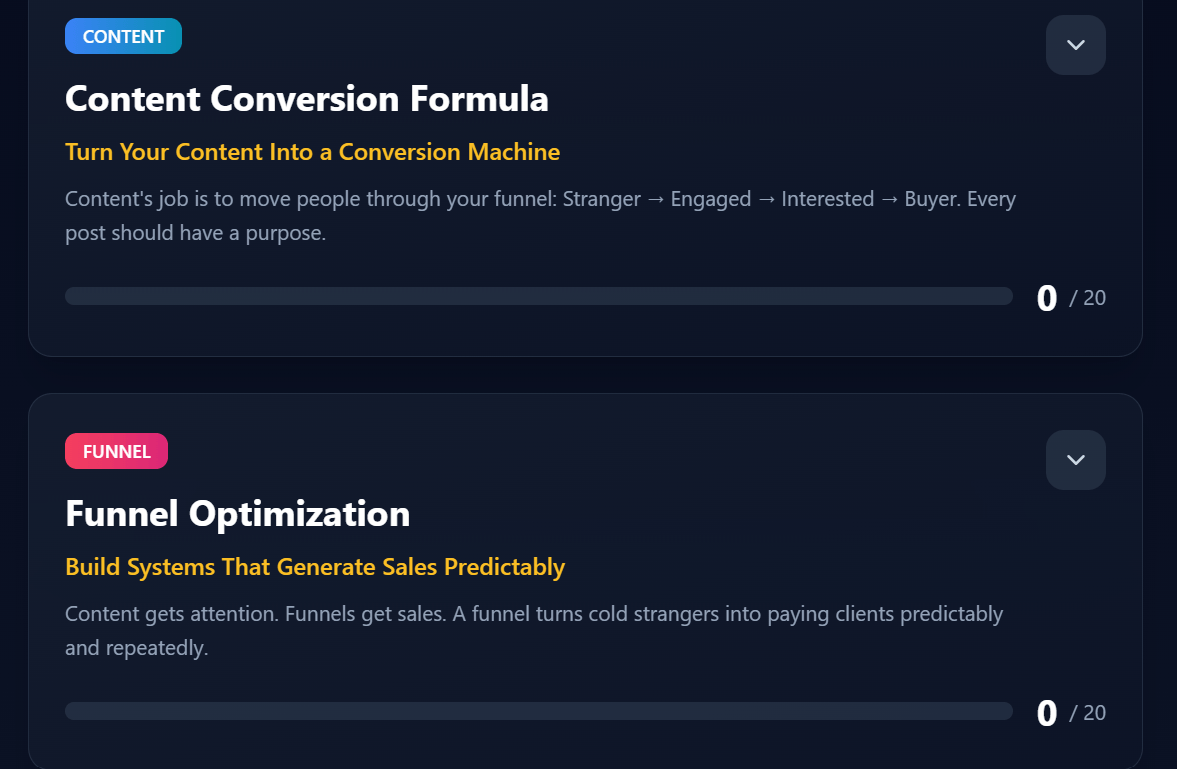The height and width of the screenshot is (769, 1177).
Task: Click '/ 20' total in Funnel Optimization card
Action: tap(1088, 713)
